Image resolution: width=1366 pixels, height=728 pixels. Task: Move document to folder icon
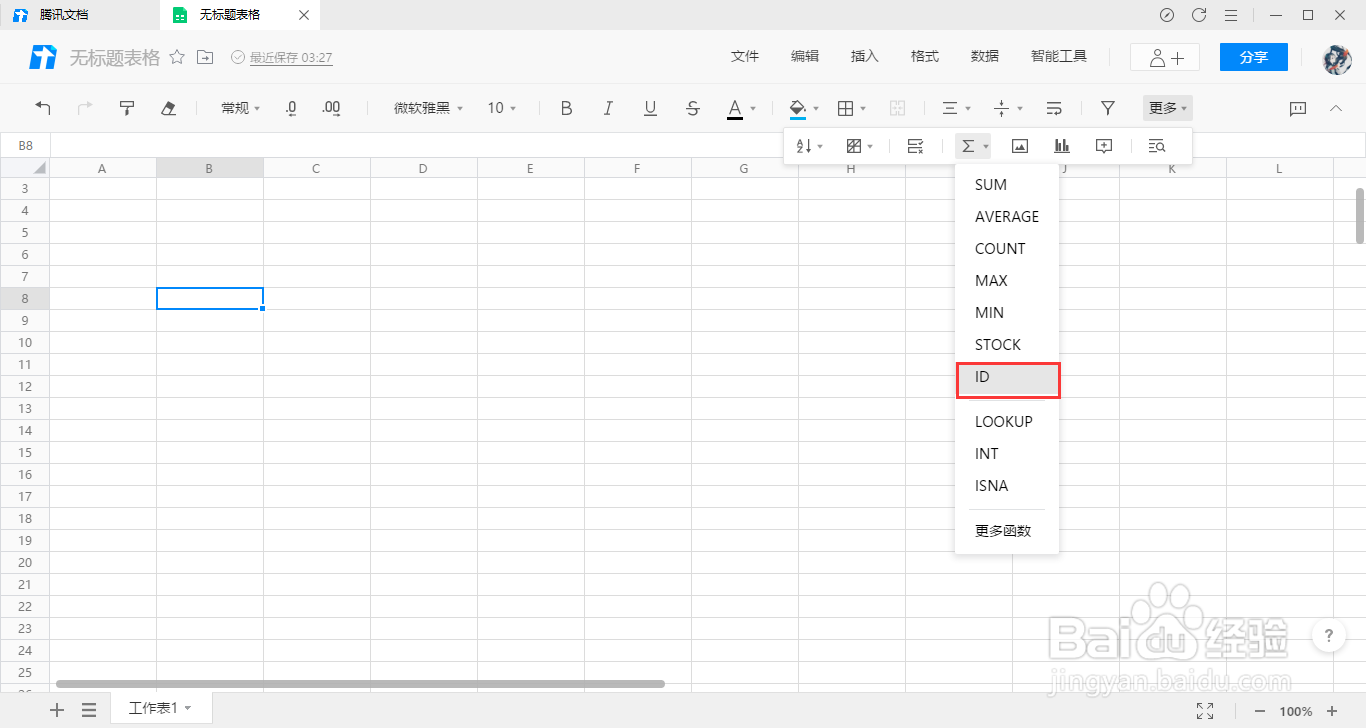pyautogui.click(x=205, y=57)
